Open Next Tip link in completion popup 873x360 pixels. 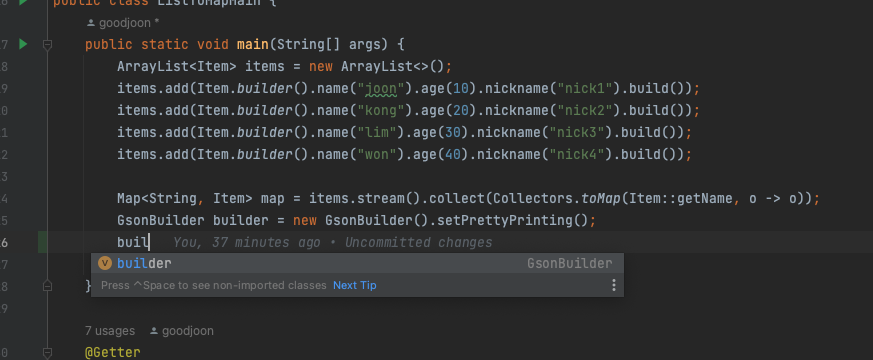click(x=355, y=285)
